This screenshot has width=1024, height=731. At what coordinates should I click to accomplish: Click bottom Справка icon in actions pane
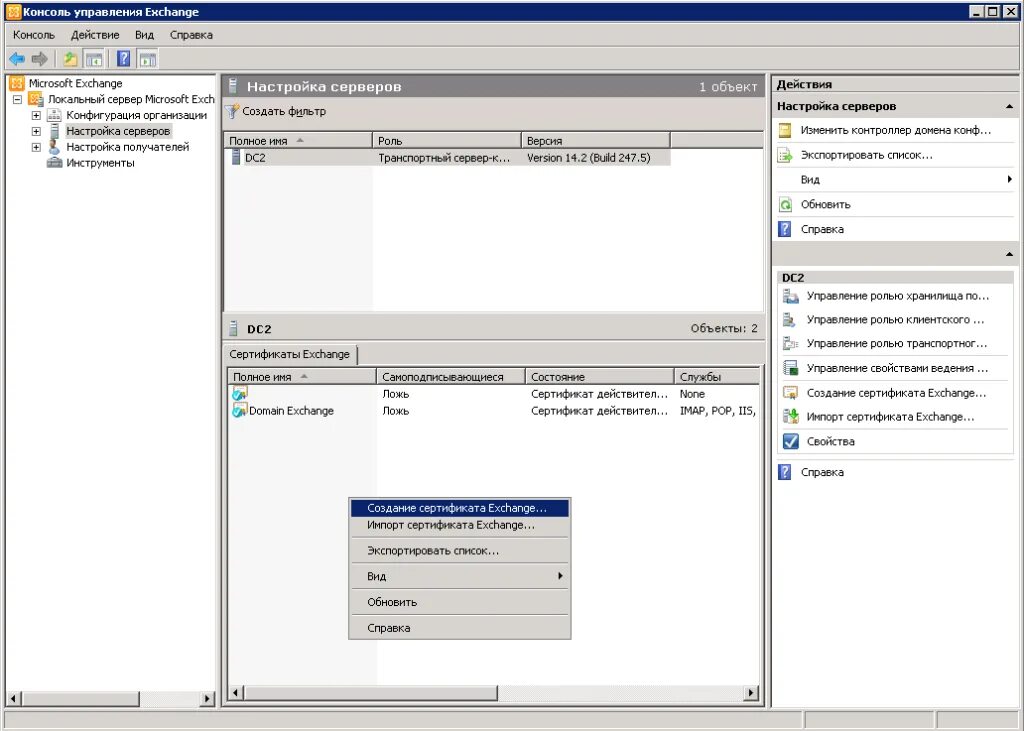click(x=785, y=472)
